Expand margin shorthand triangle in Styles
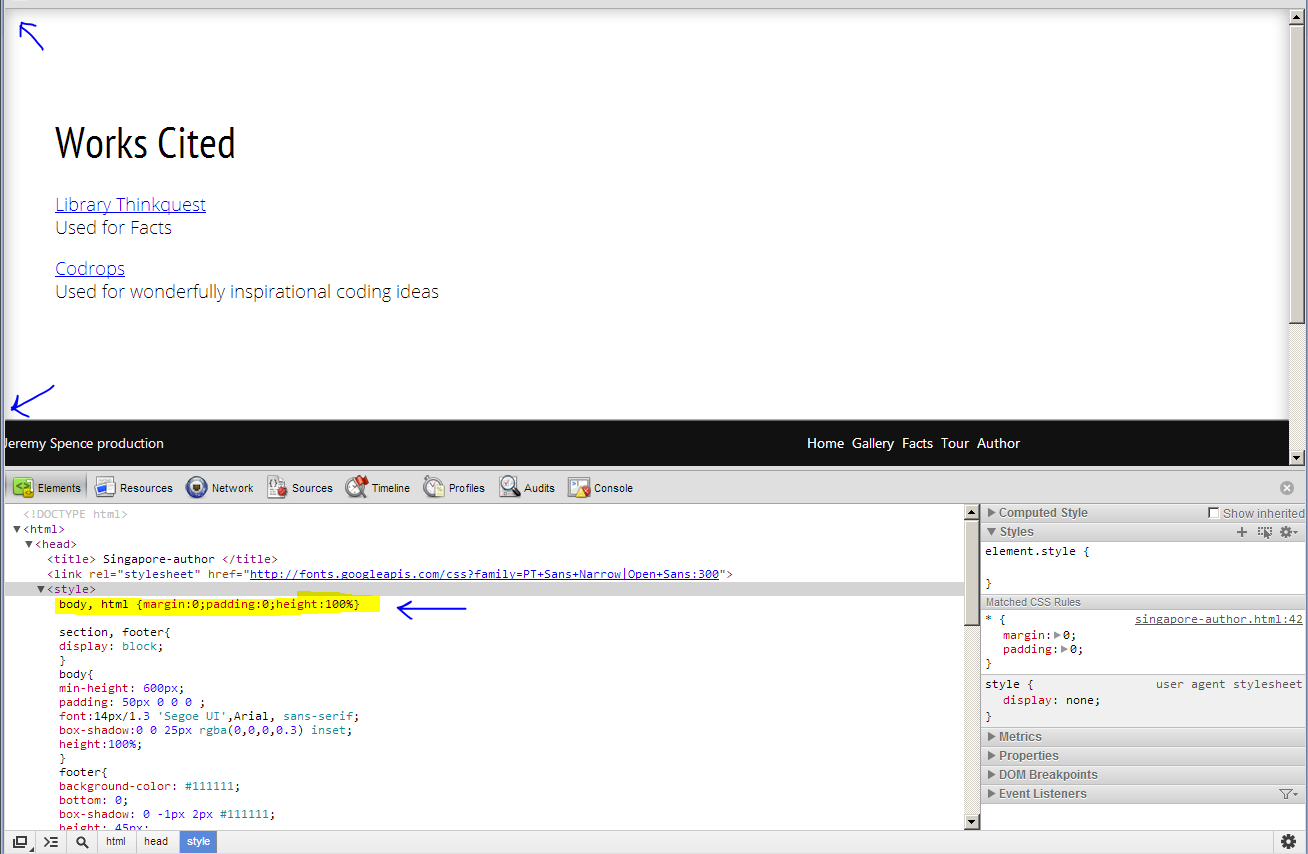Viewport: 1308px width, 854px height. click(x=1057, y=635)
